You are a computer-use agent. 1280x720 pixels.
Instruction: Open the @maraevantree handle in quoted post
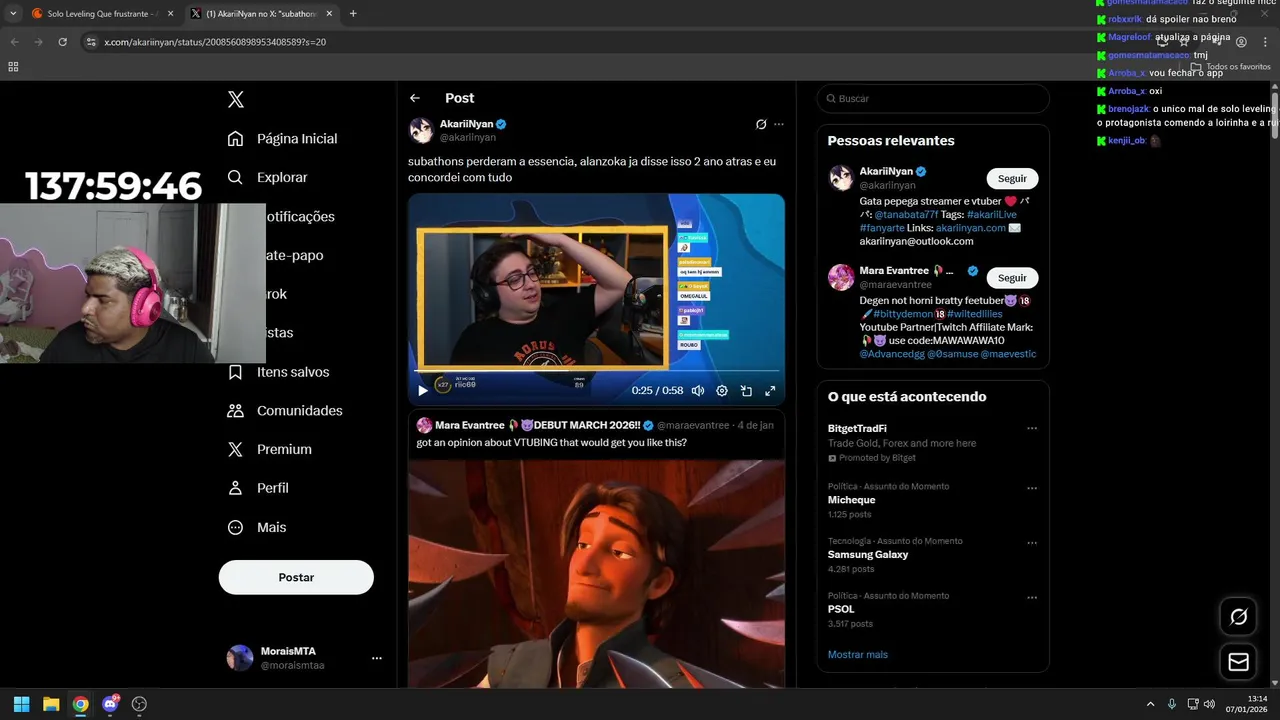click(695, 425)
